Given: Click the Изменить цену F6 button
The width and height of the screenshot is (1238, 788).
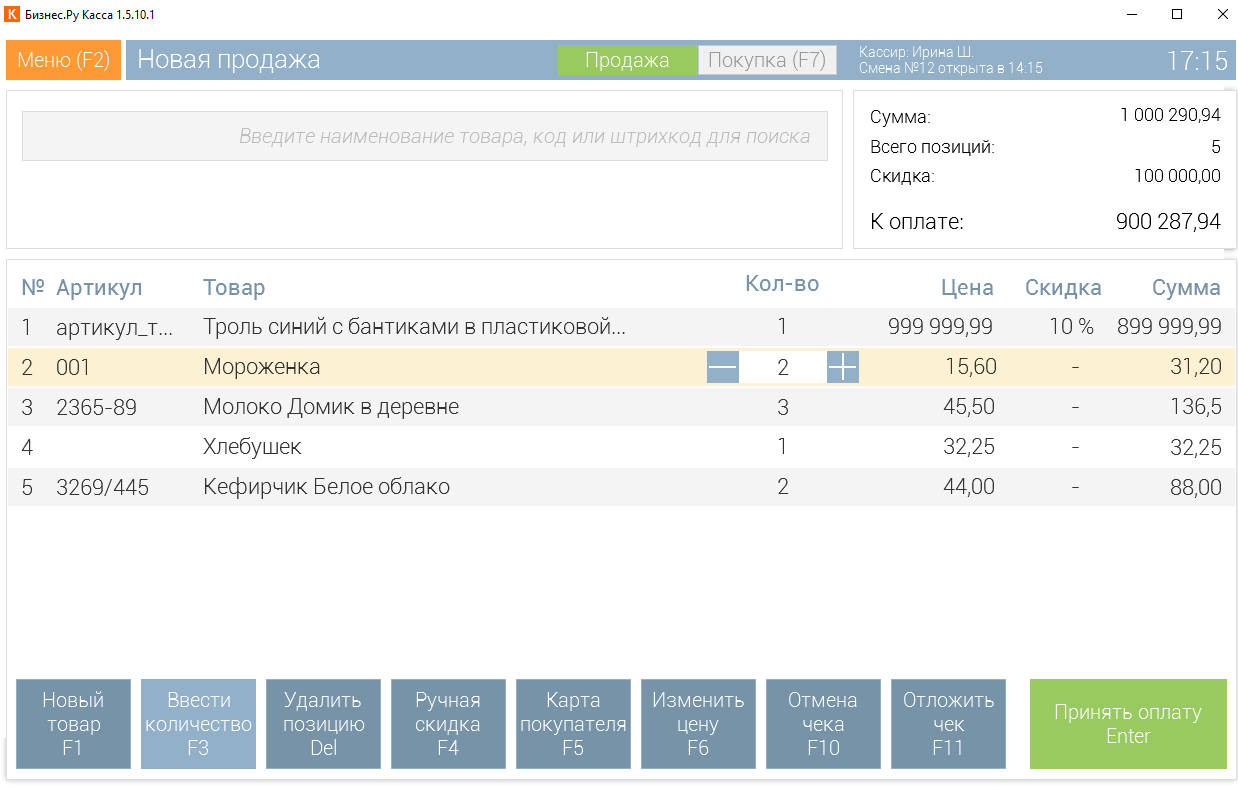Looking at the screenshot, I should 698,724.
